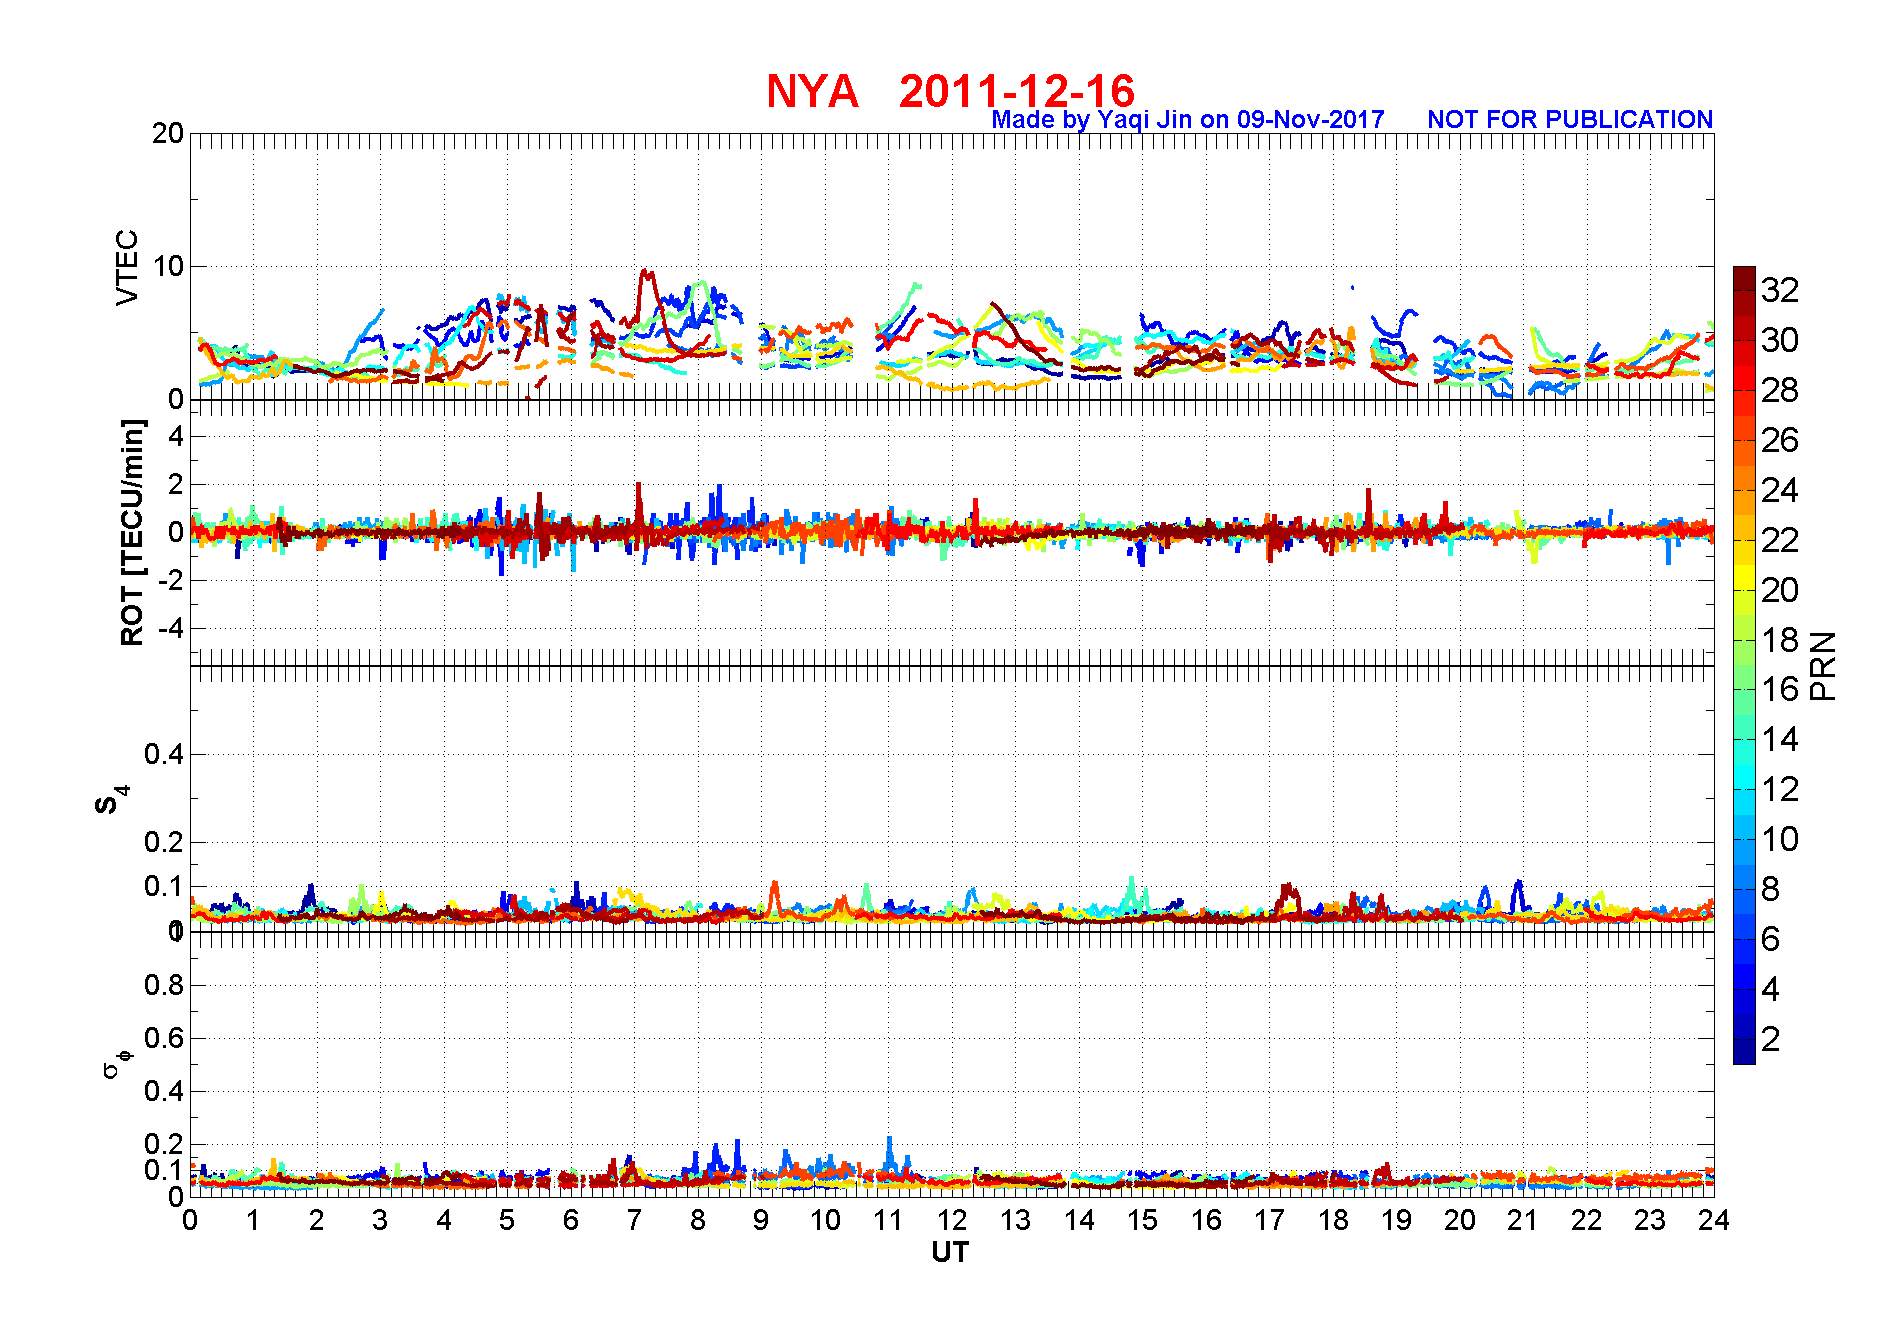1904x1330 pixels.
Task: Click the 0.4 tick on σφ axis
Action: (164, 1091)
